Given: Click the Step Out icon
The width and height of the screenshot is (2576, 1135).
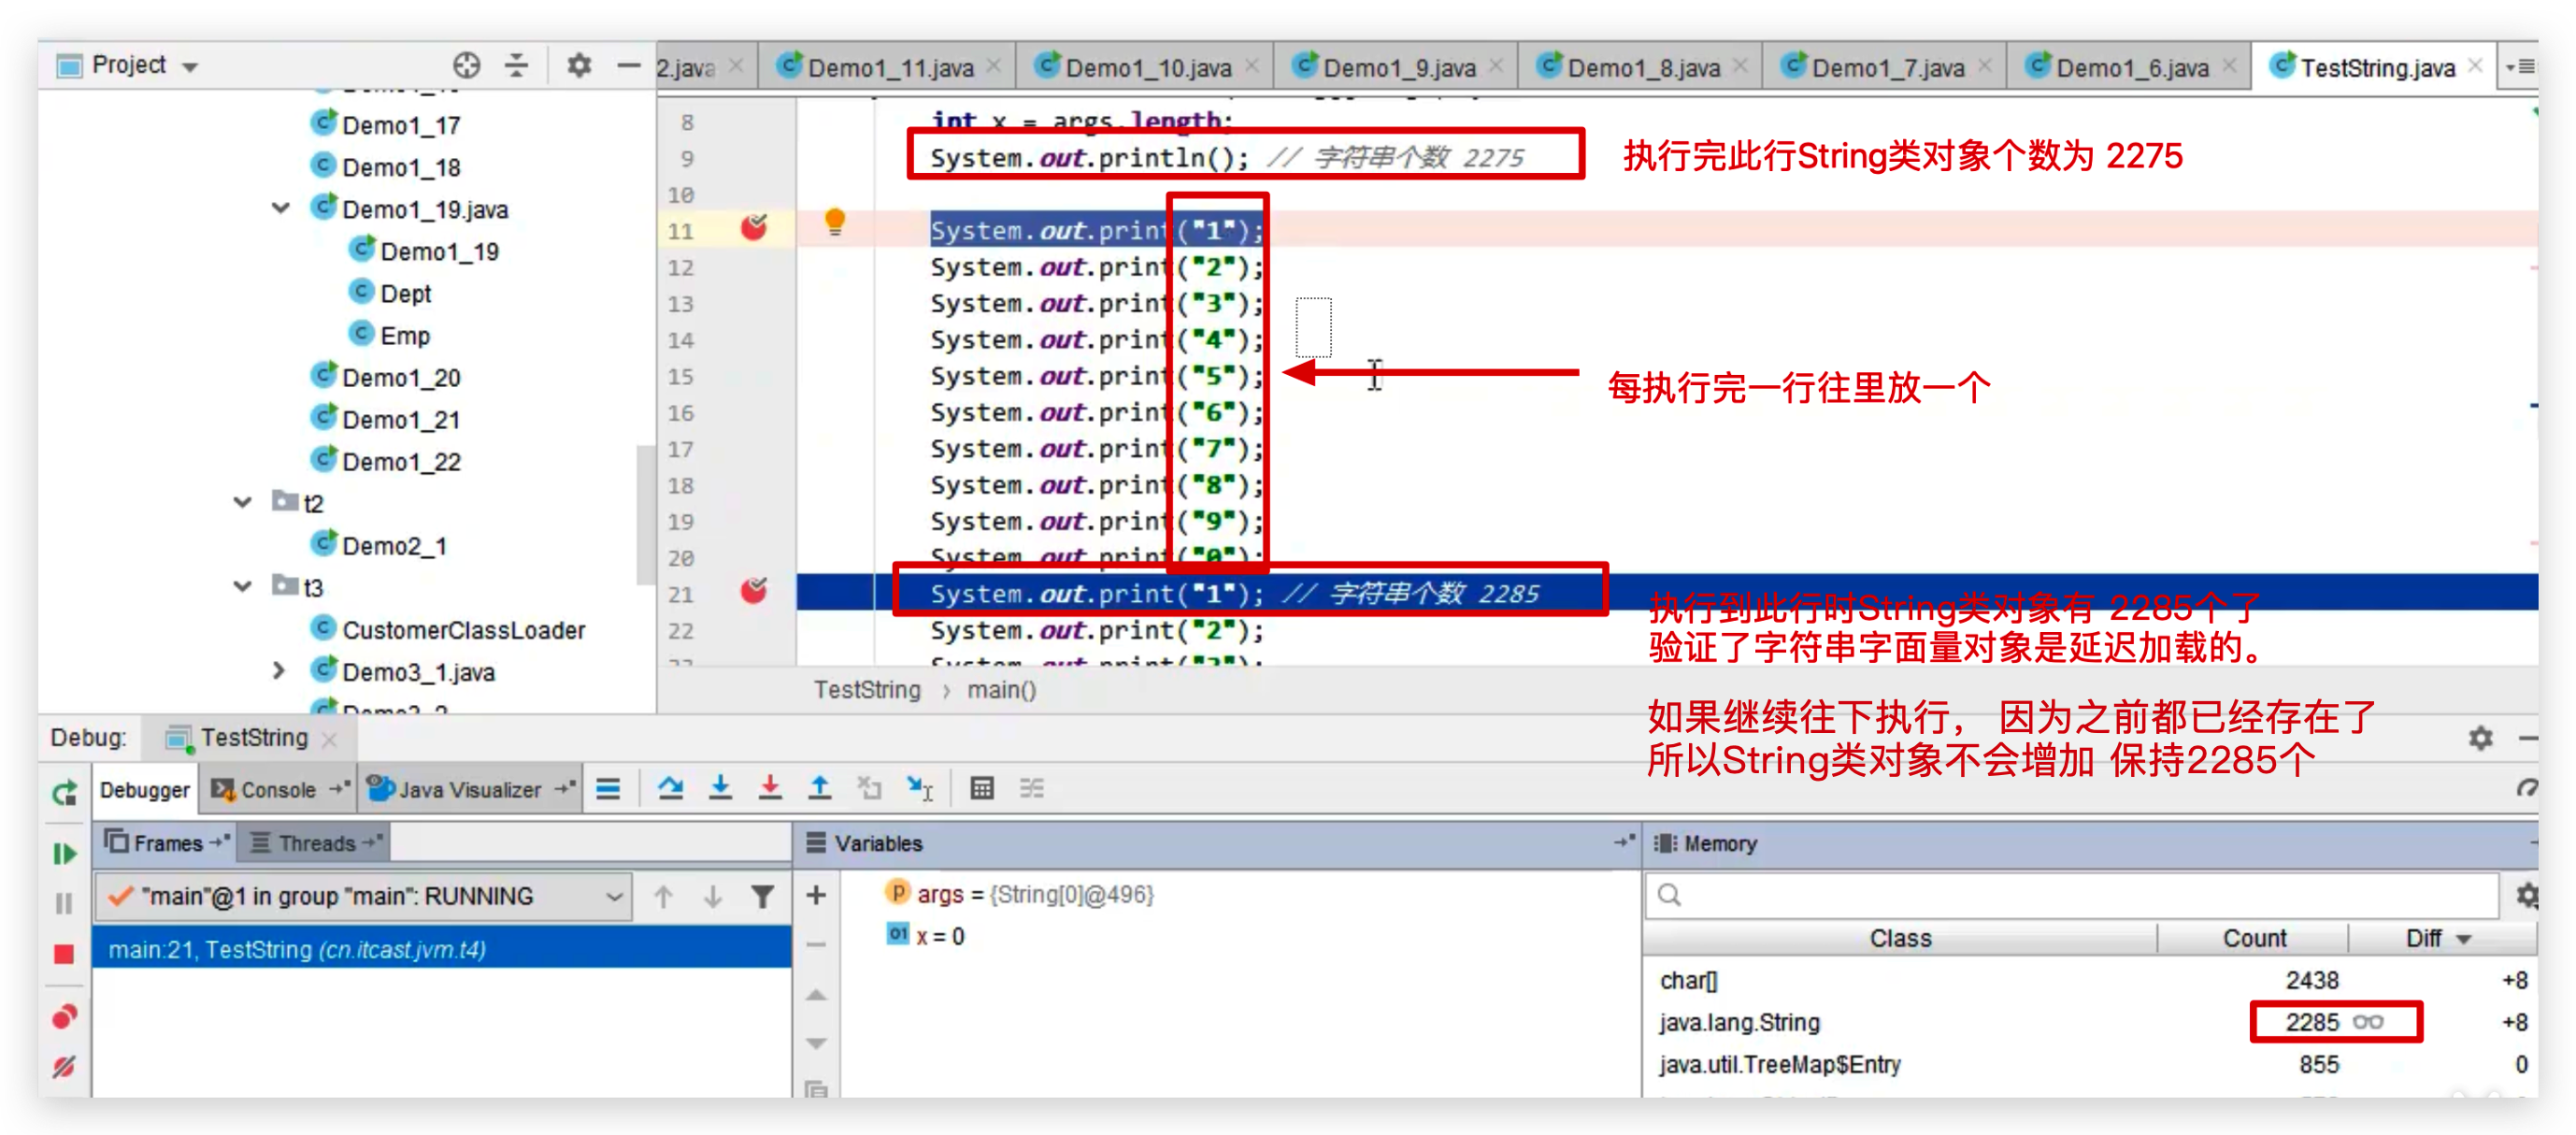Looking at the screenshot, I should 820,788.
